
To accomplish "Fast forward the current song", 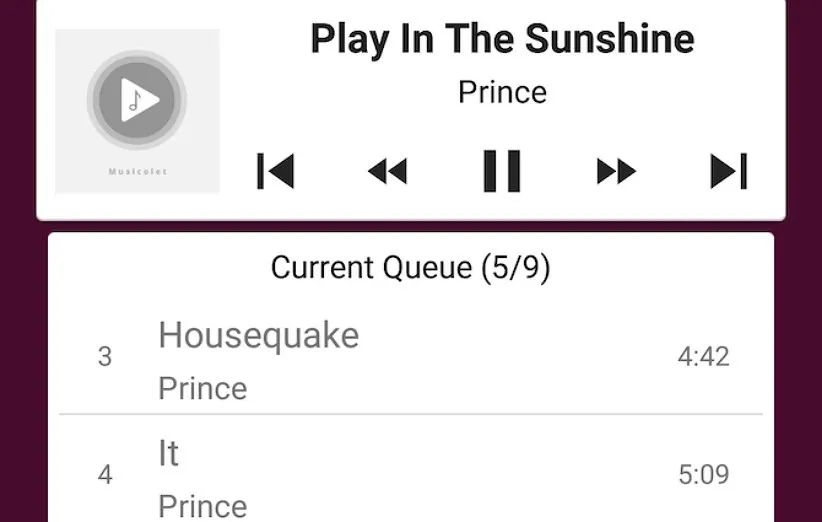I will coord(616,172).
